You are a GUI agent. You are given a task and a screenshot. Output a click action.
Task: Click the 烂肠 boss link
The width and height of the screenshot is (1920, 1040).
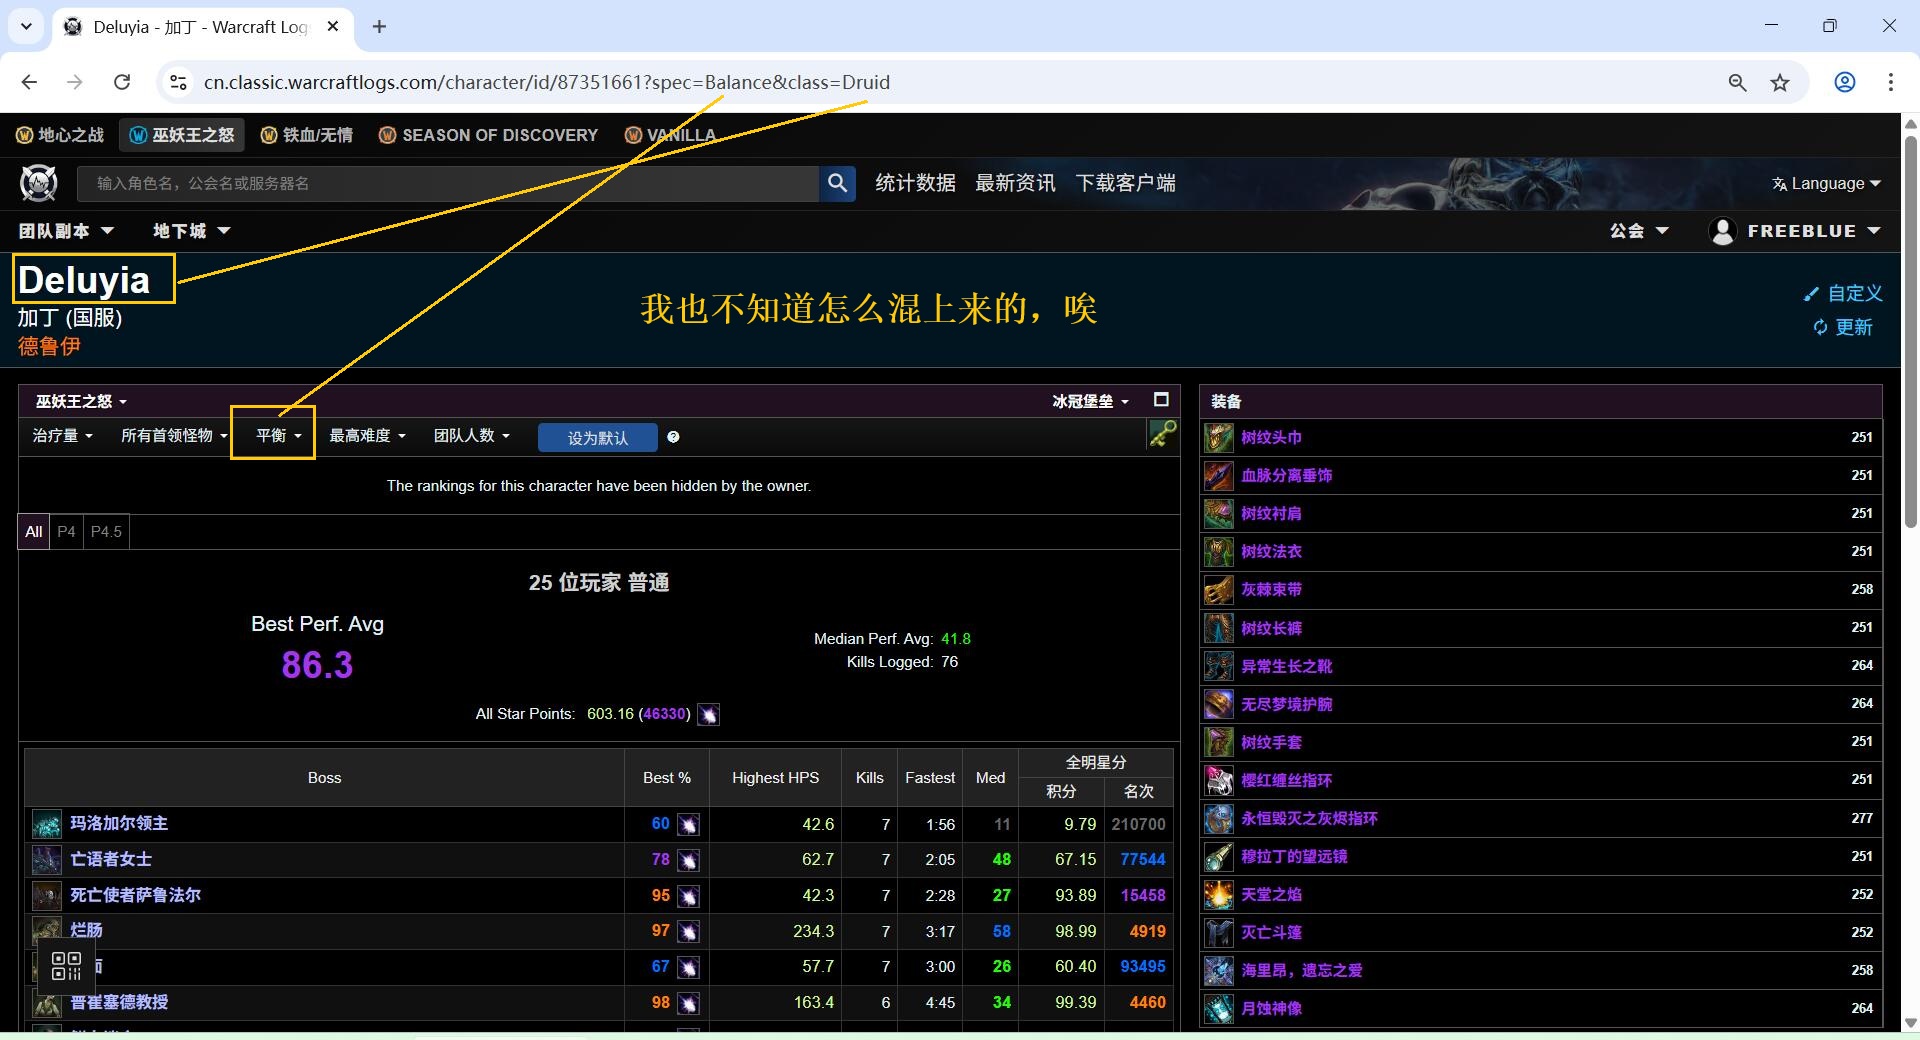[86, 930]
